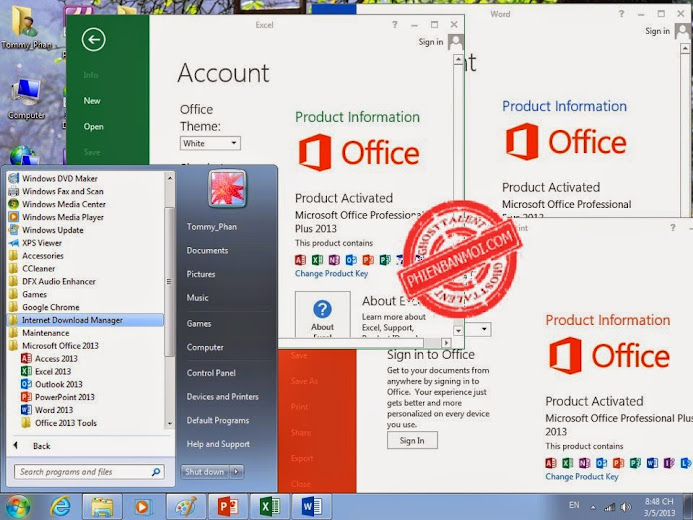Open Windows Explorer from the taskbar
This screenshot has width=693, height=520.
pos(102,506)
